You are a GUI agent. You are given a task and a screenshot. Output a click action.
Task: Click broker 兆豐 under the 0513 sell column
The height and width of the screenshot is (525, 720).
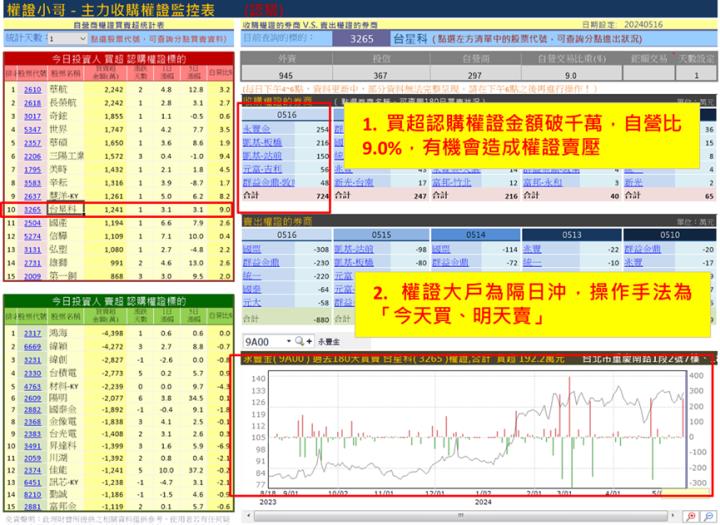pyautogui.click(x=532, y=249)
